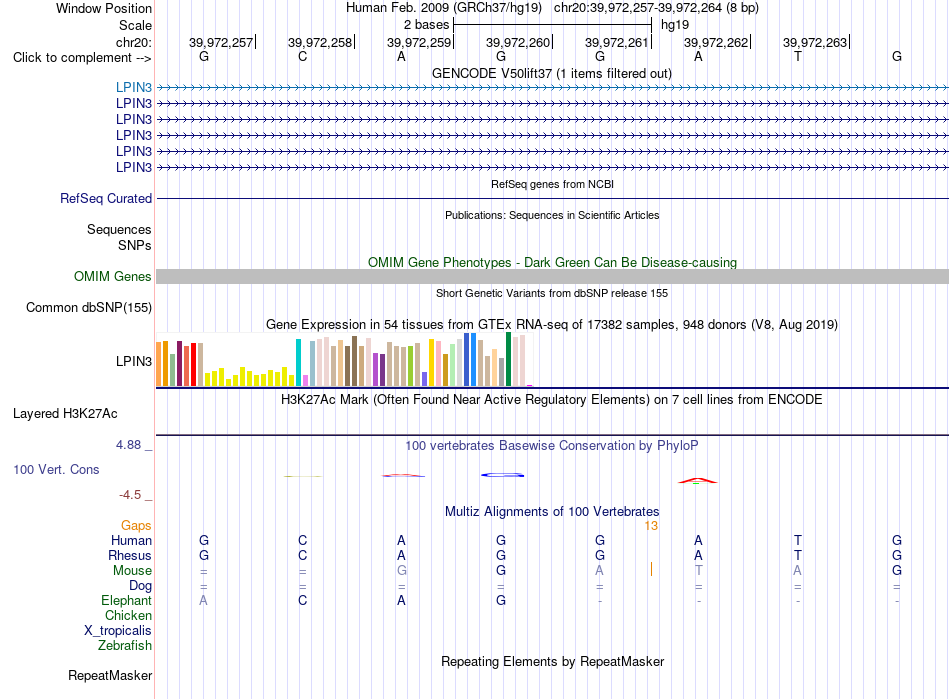
Task: Click the Mouse row orange insertion marker
Action: click(651, 569)
